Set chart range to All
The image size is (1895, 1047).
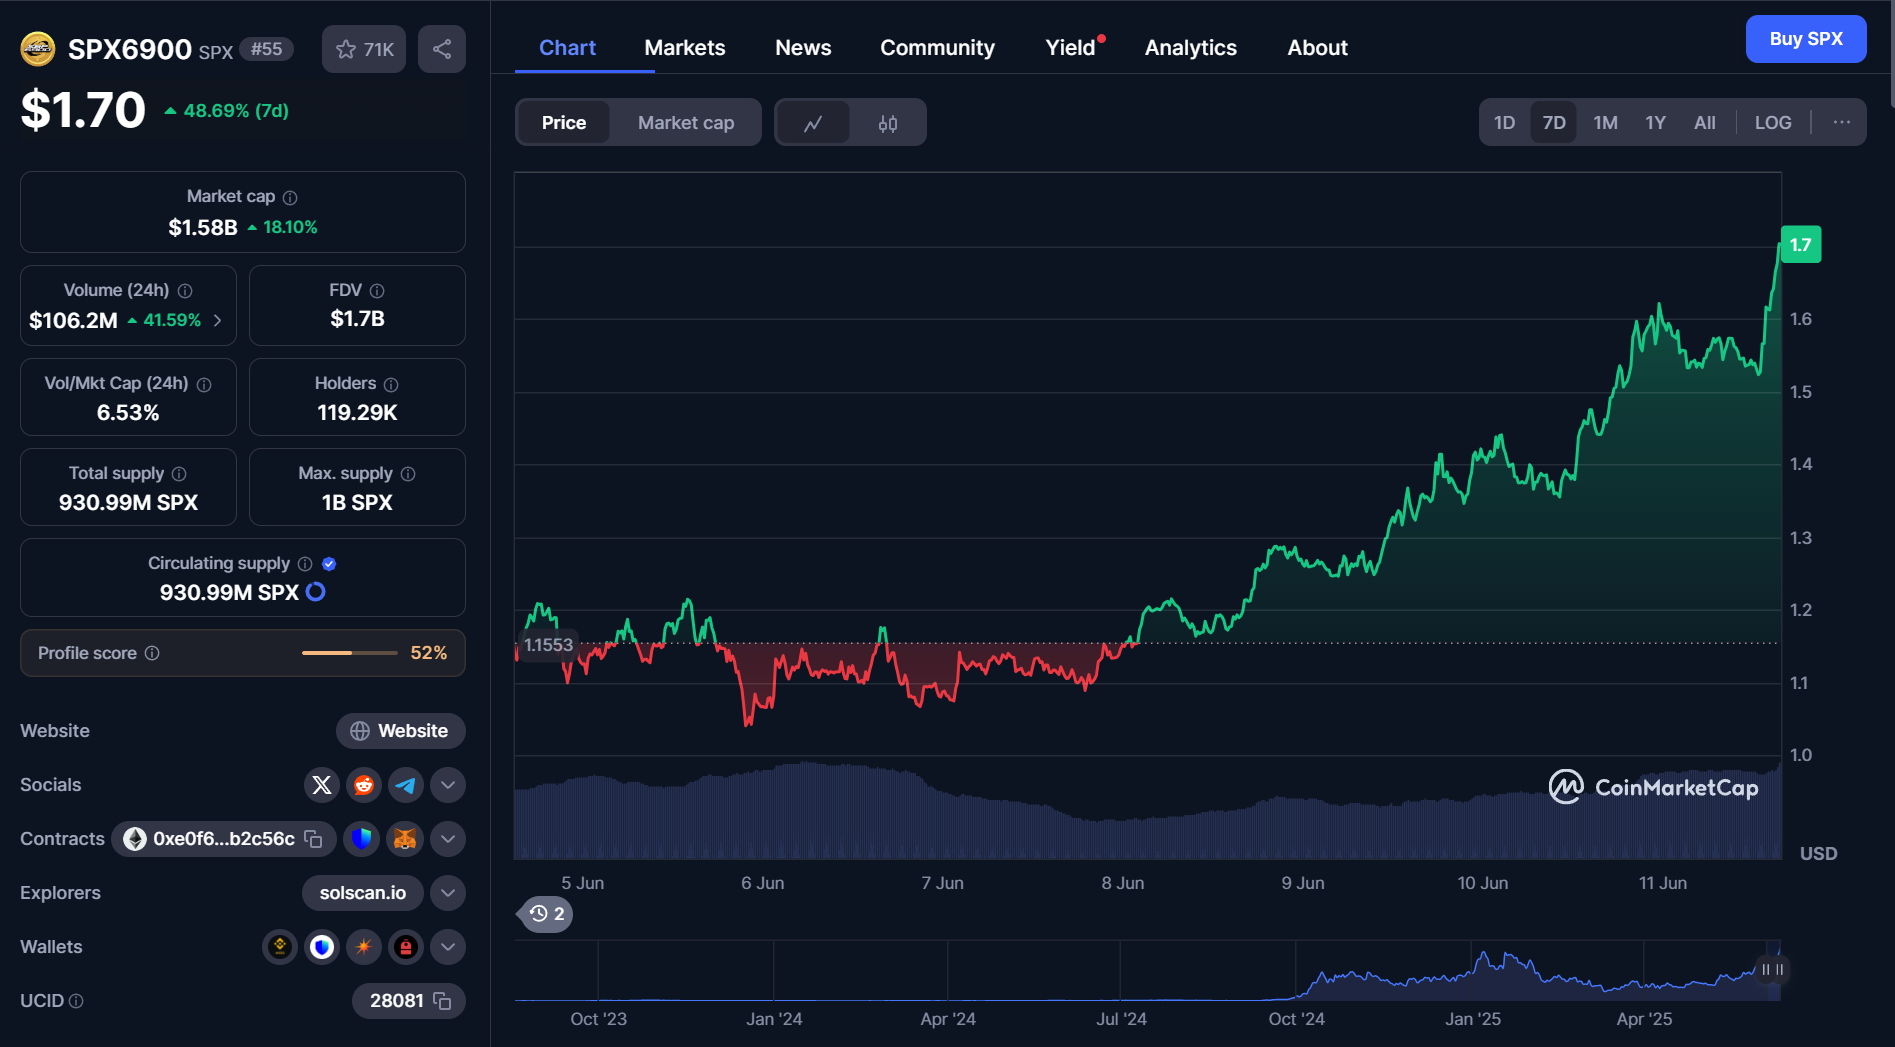(x=1705, y=122)
